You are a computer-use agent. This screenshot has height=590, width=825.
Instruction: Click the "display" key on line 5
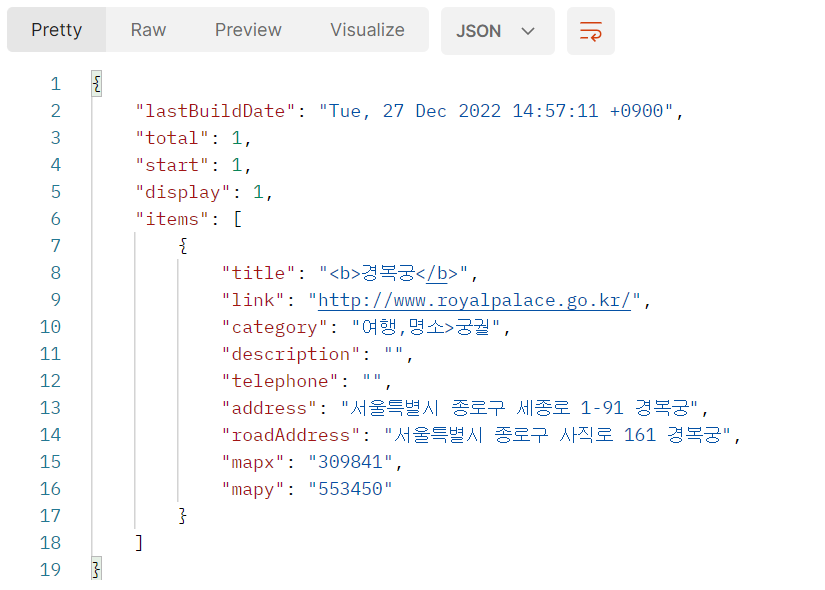(183, 192)
